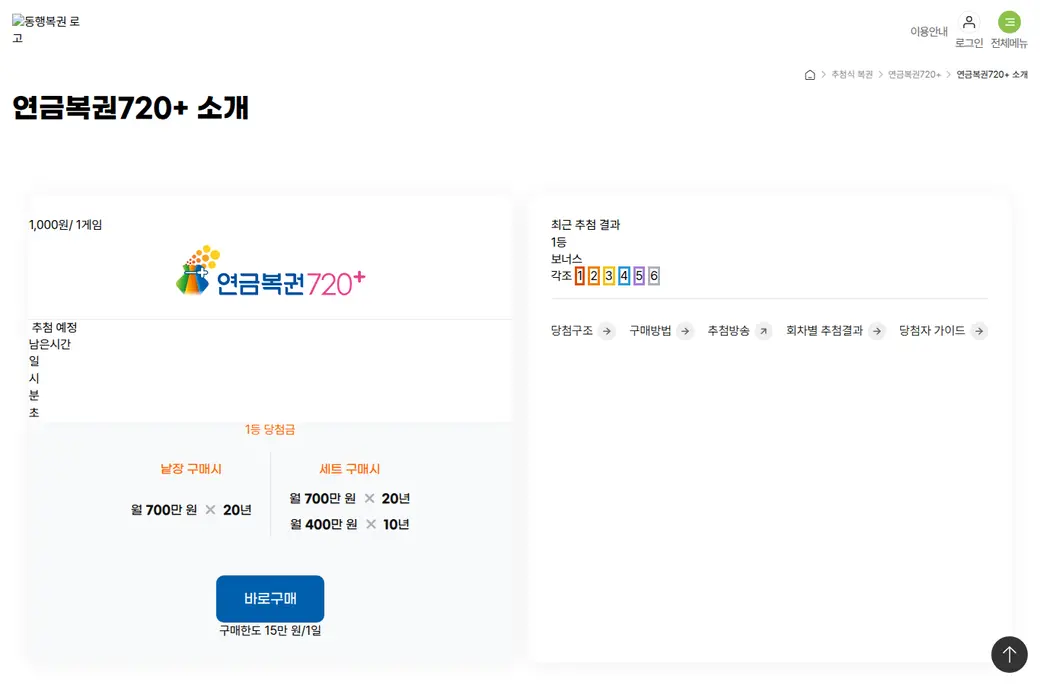Screen dimensions: 1040x685
Task: Click the 최근 추첨 결과 heading
Action: [x=586, y=225]
